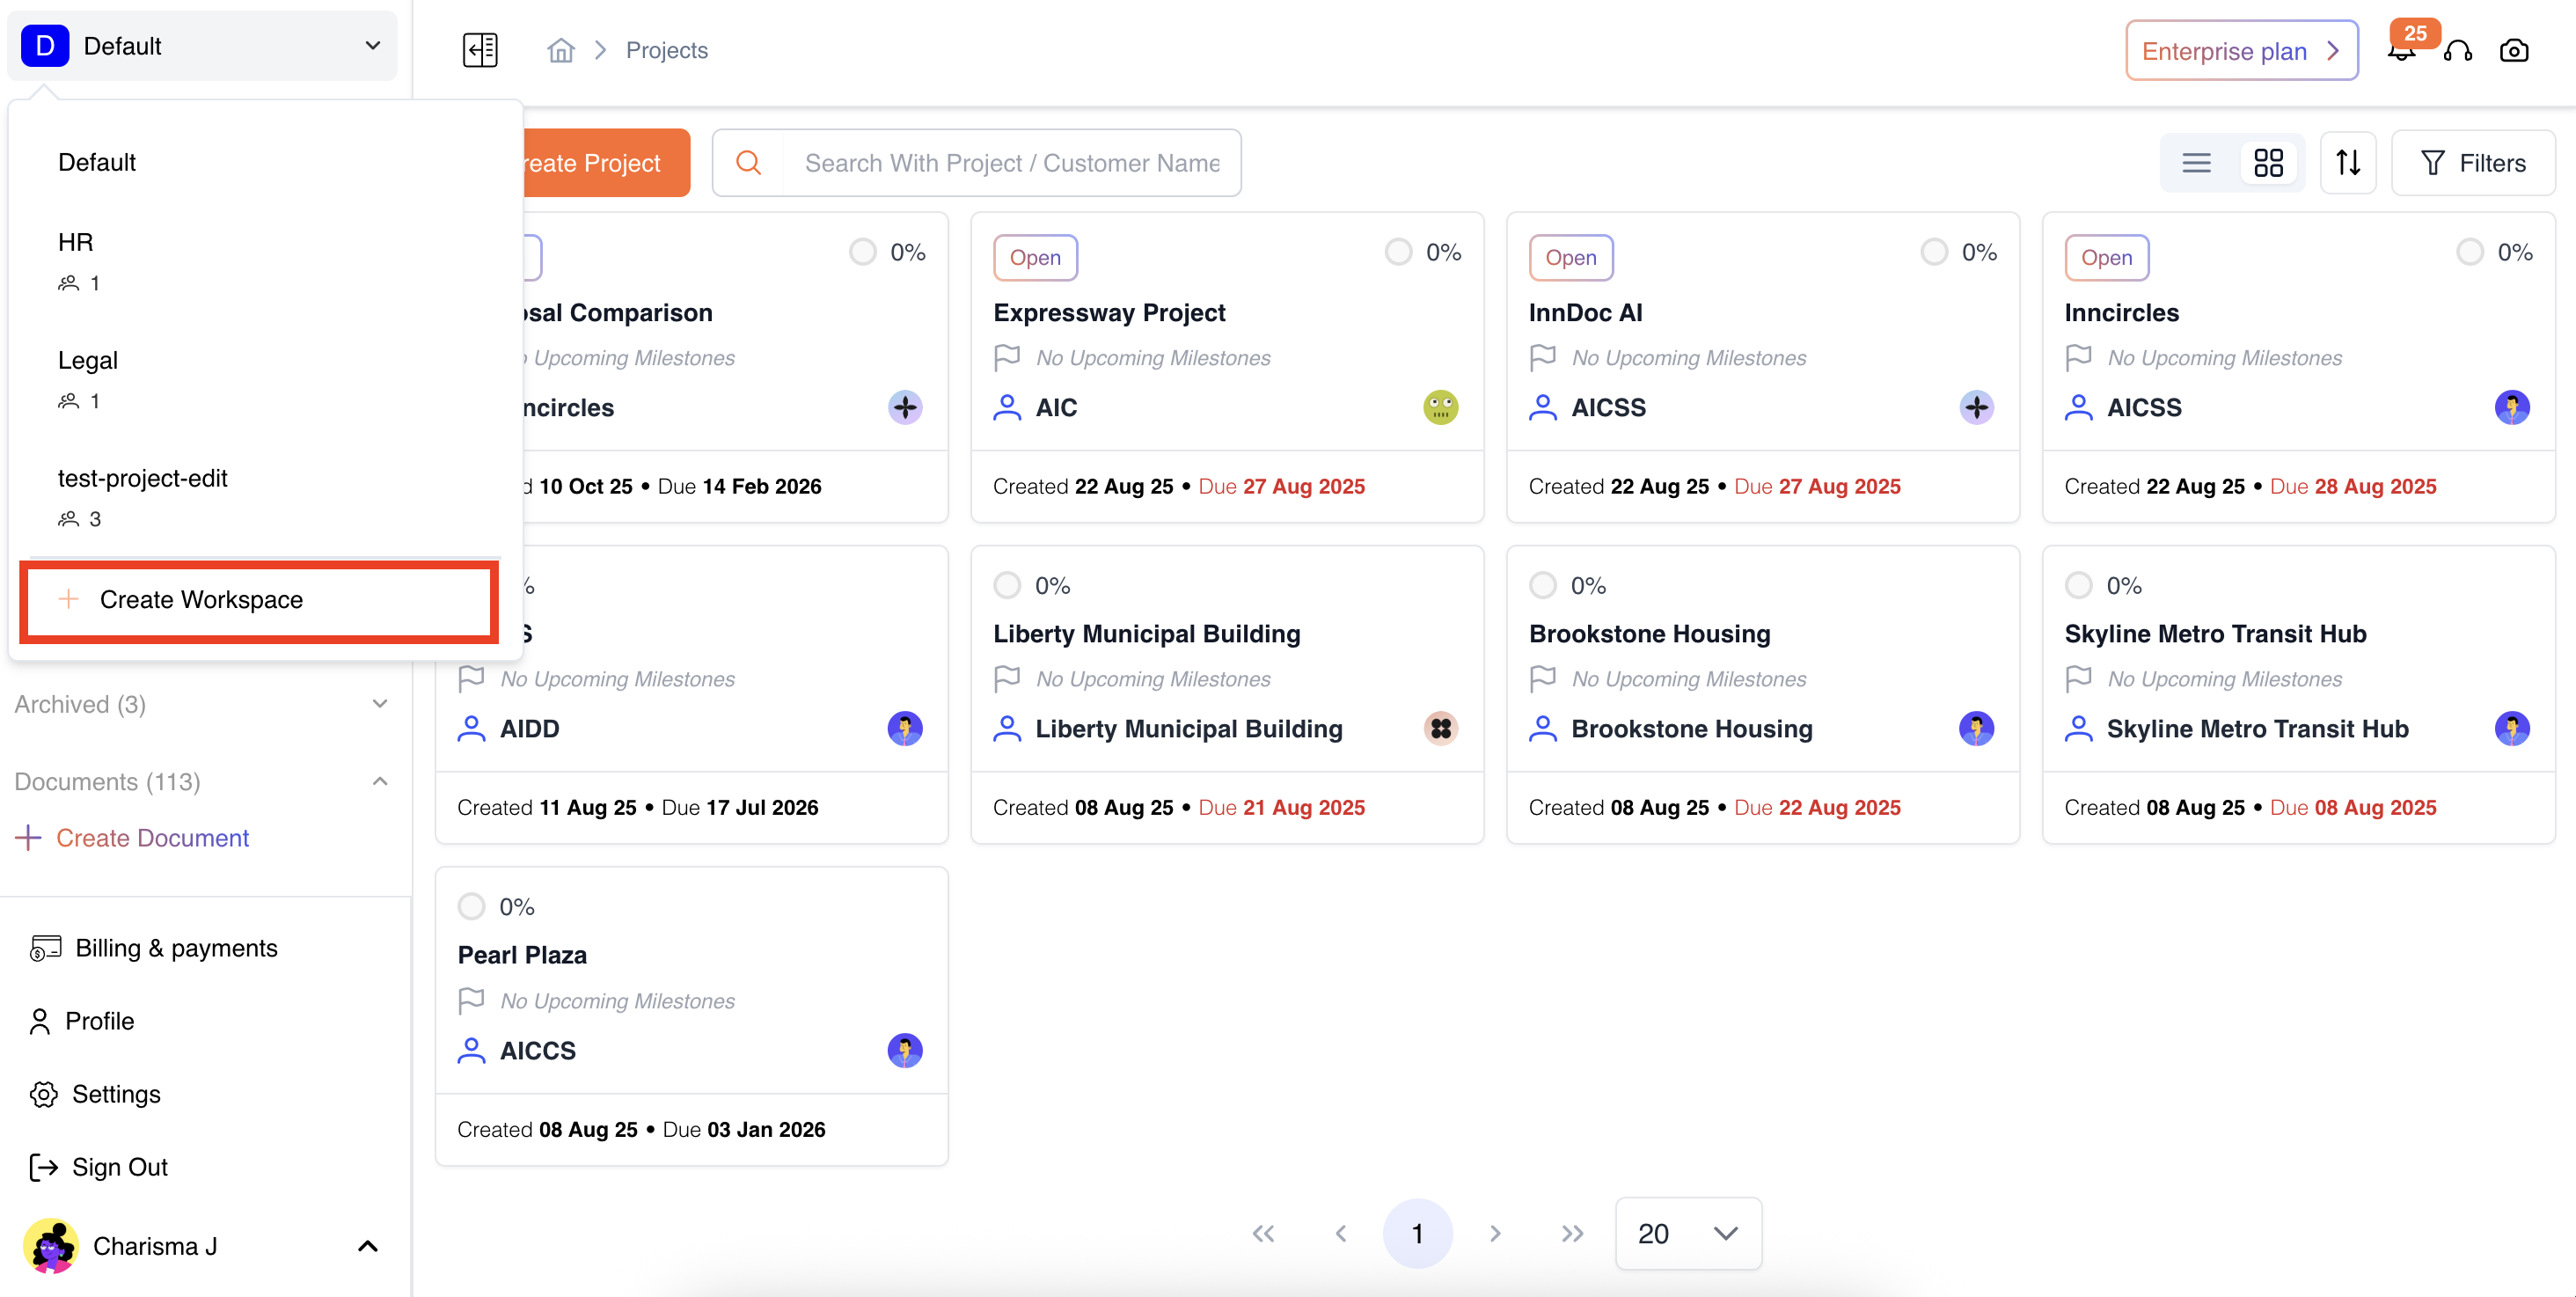
Task: Click the camera screenshot icon
Action: click(x=2513, y=51)
